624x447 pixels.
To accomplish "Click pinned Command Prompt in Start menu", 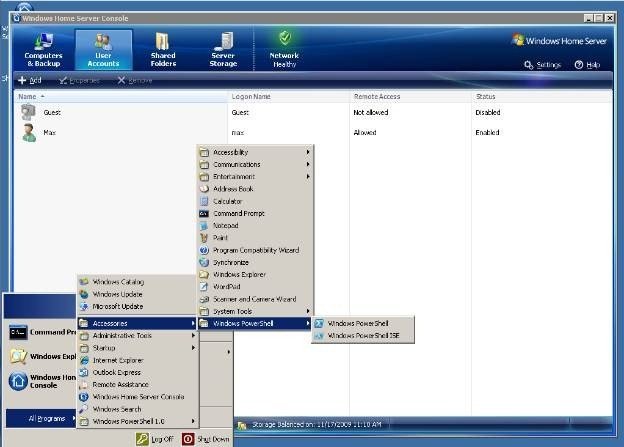I will tap(42, 332).
